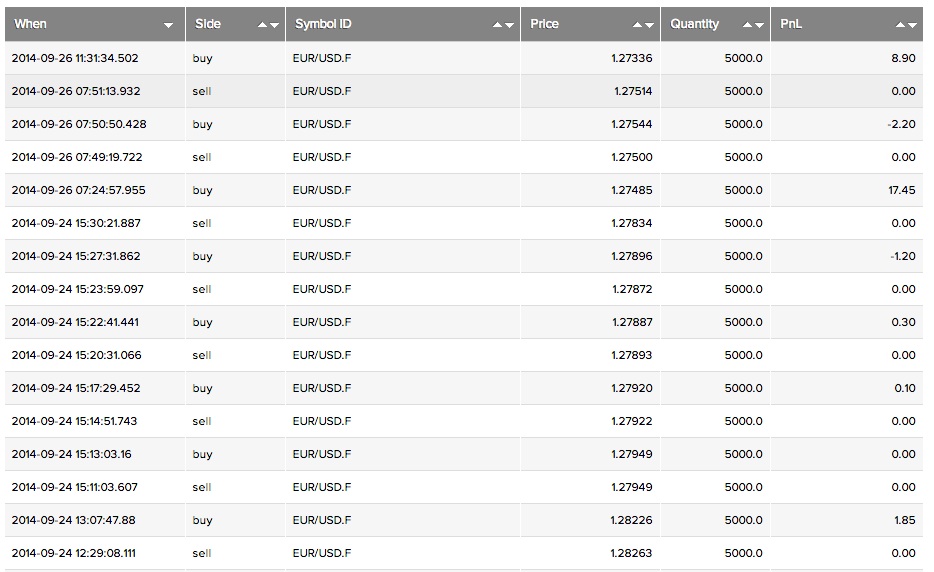
Task: Sort Quantity descending via down arrow
Action: click(759, 25)
